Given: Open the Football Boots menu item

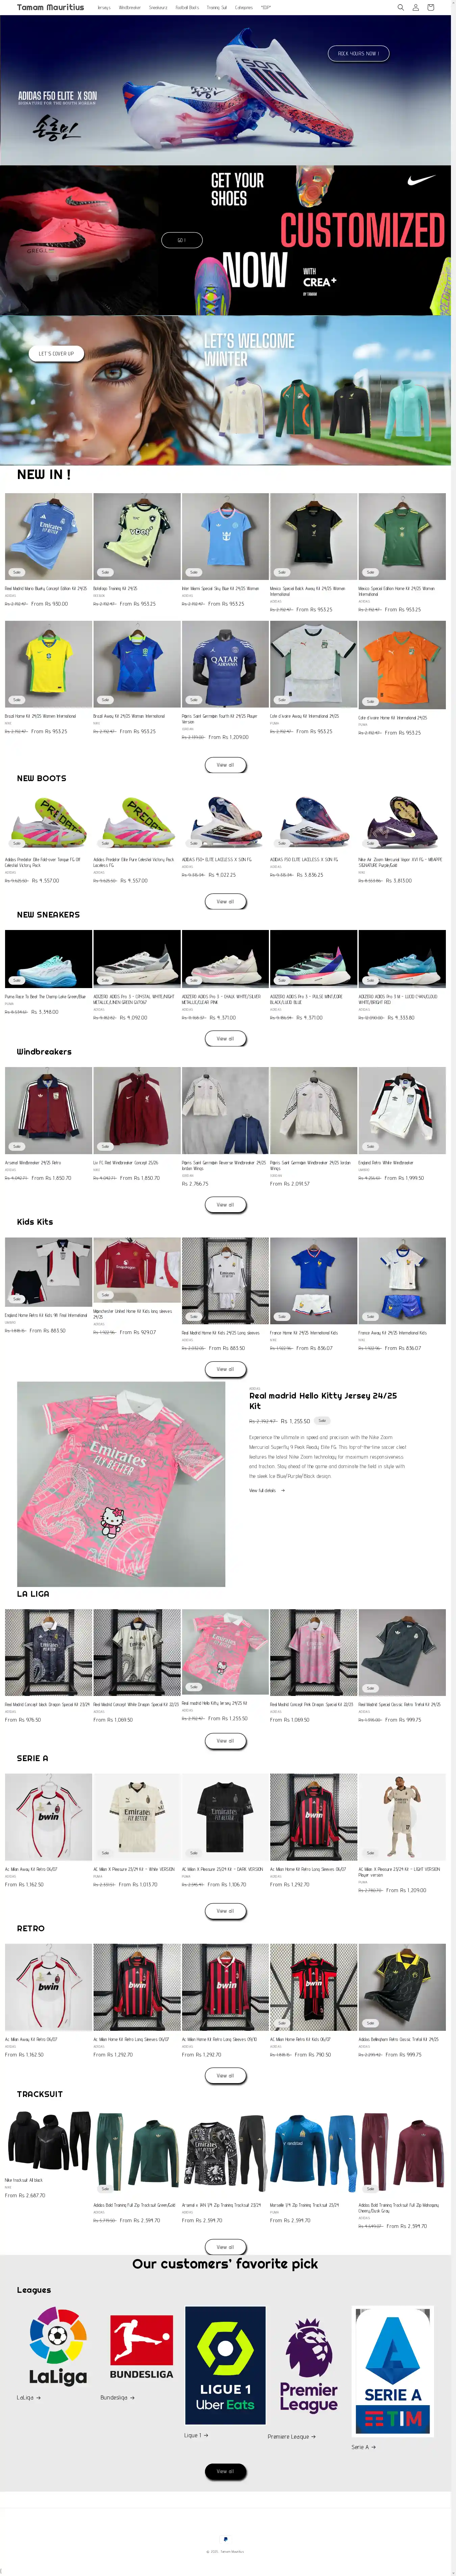Looking at the screenshot, I should pyautogui.click(x=187, y=7).
